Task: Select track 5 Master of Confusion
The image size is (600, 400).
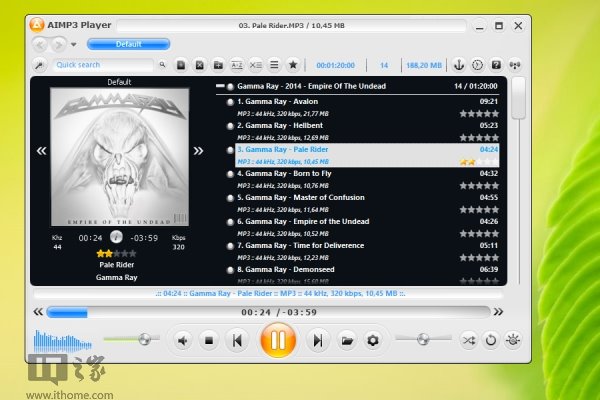Action: [300, 197]
